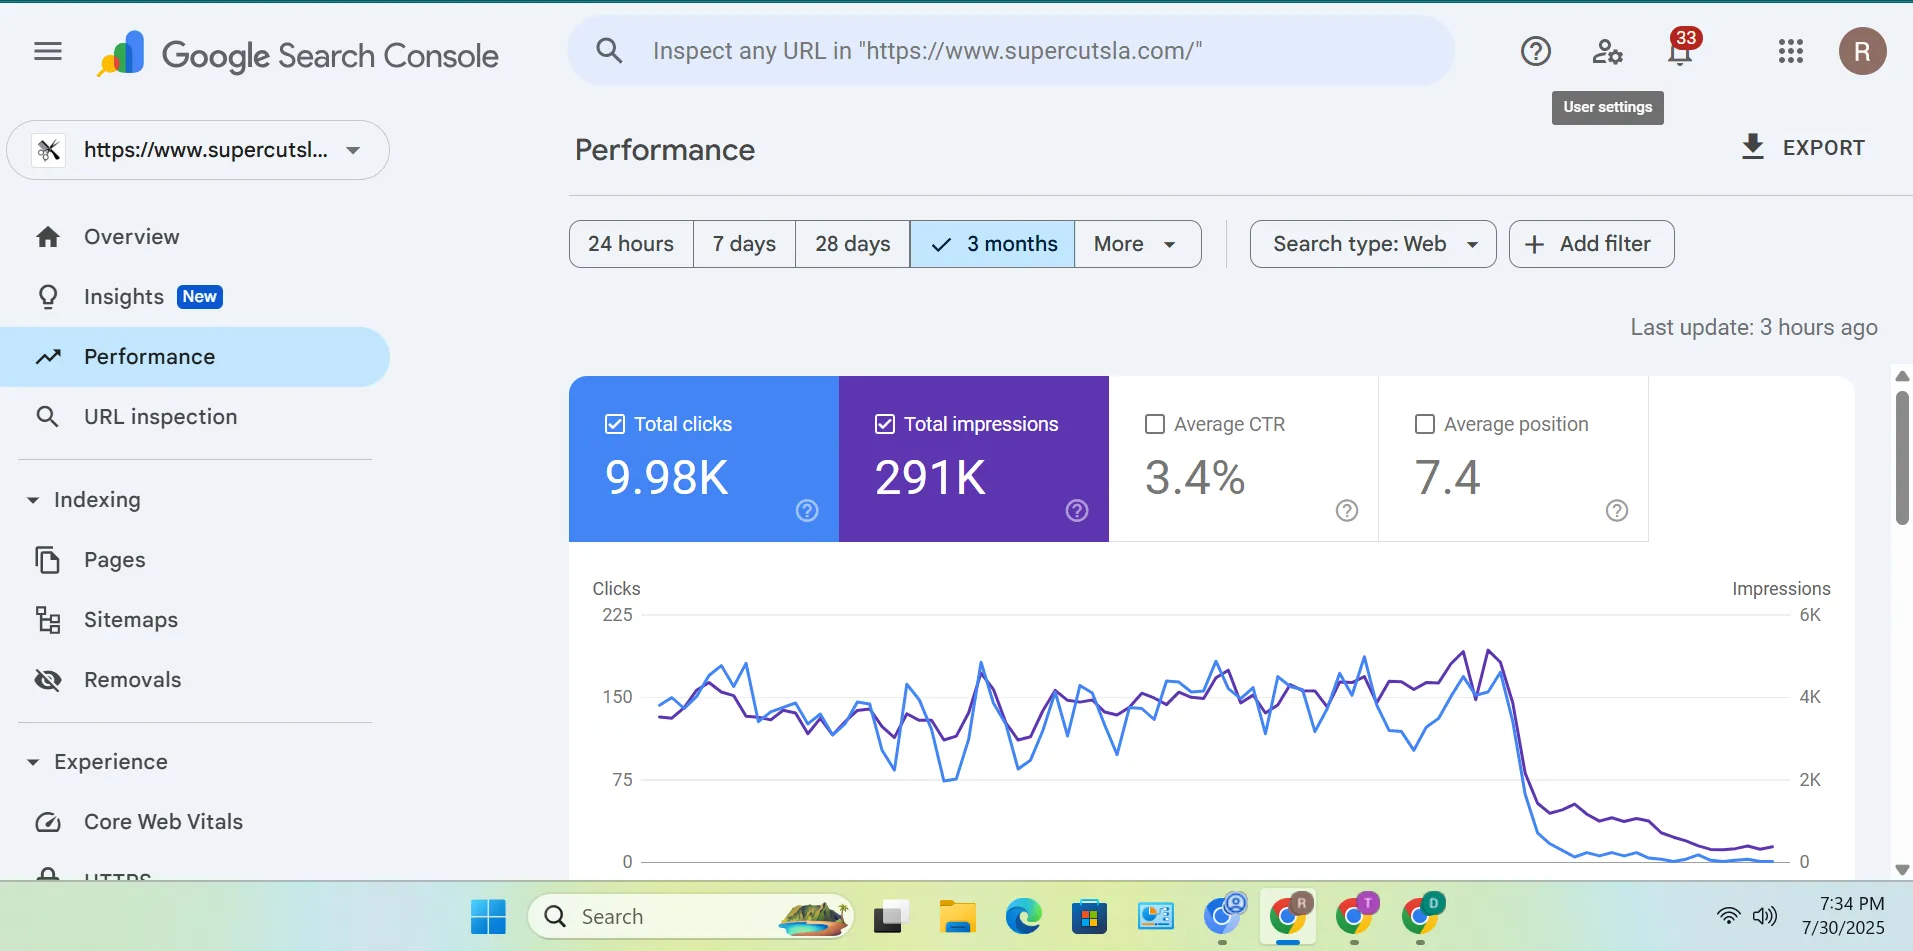This screenshot has height=951, width=1913.
Task: Click the Sitemaps tree icon
Action: click(48, 620)
